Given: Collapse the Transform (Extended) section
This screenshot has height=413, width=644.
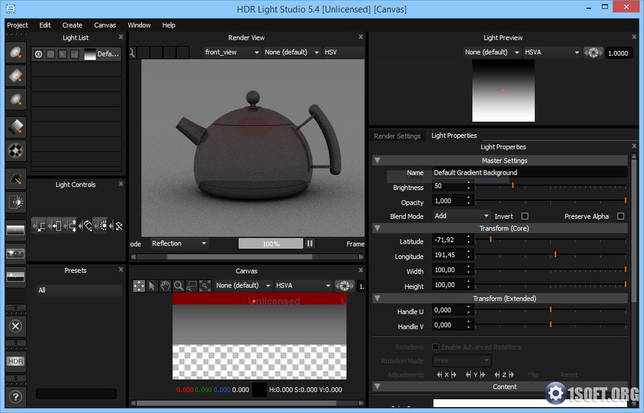Looking at the screenshot, I should coord(377,298).
